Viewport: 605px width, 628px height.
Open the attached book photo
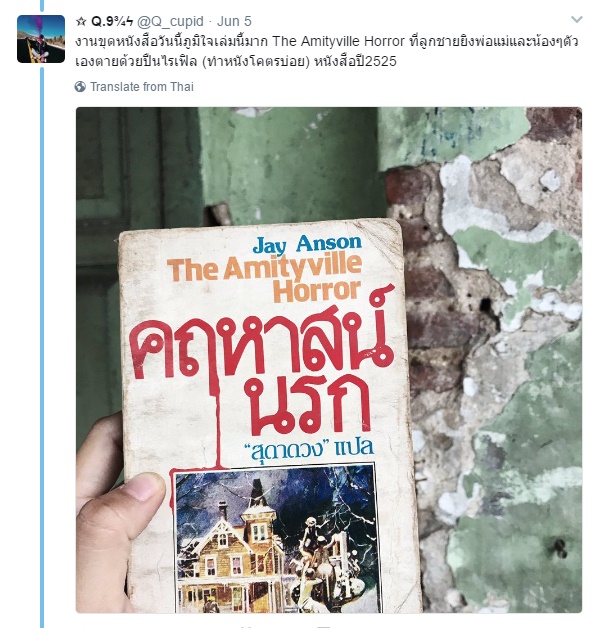[329, 360]
